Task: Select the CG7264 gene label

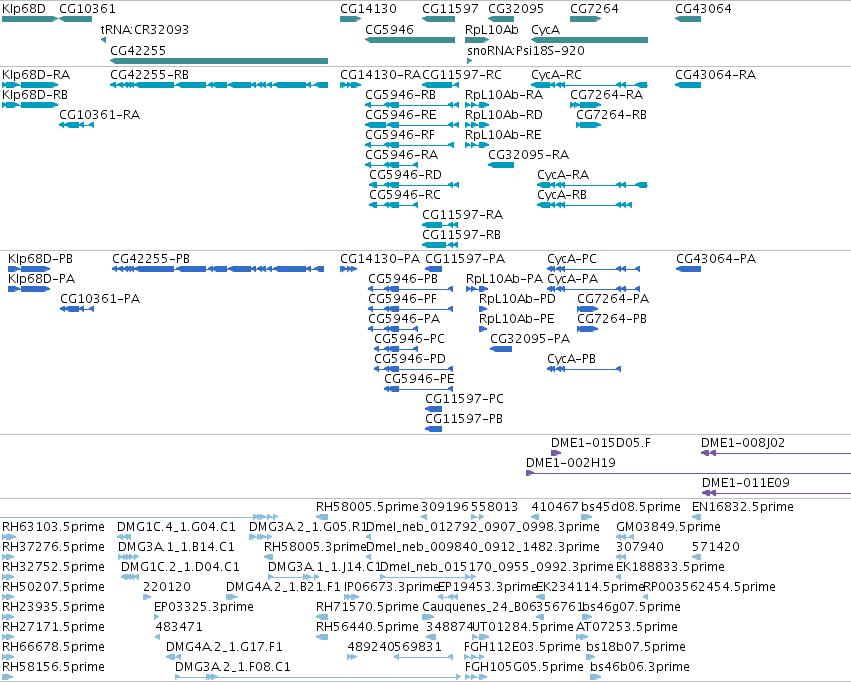Action: pos(594,9)
